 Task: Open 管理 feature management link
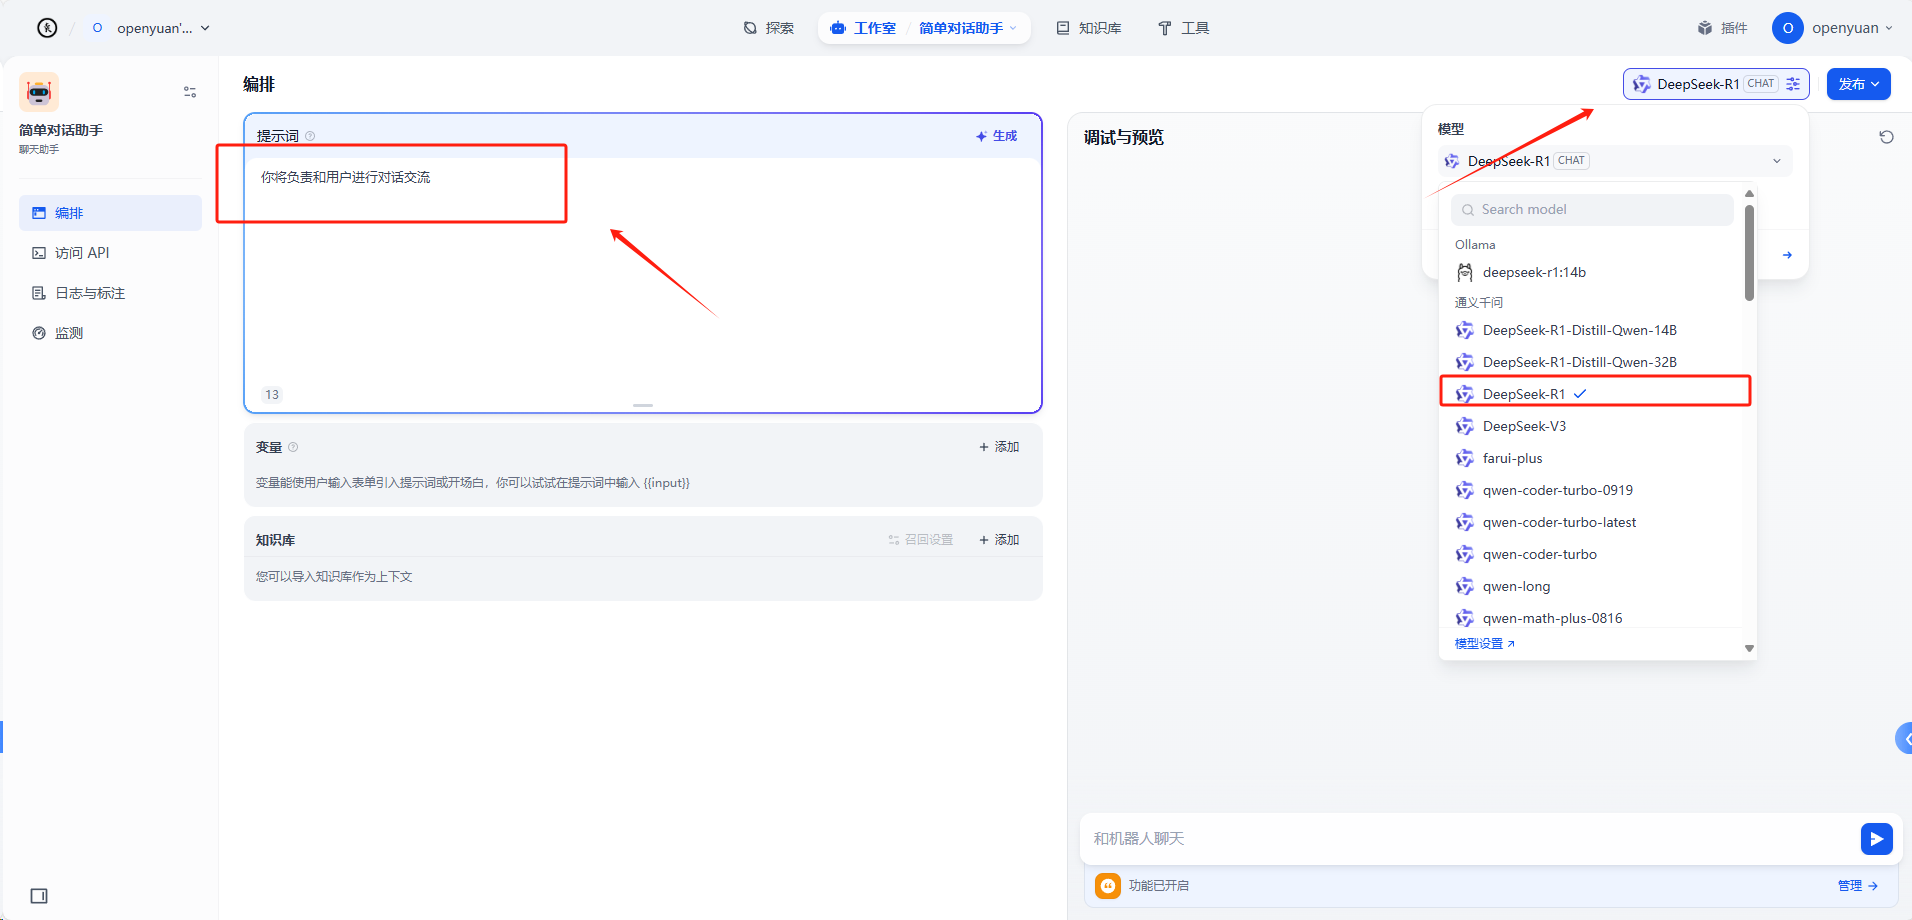pyautogui.click(x=1858, y=886)
